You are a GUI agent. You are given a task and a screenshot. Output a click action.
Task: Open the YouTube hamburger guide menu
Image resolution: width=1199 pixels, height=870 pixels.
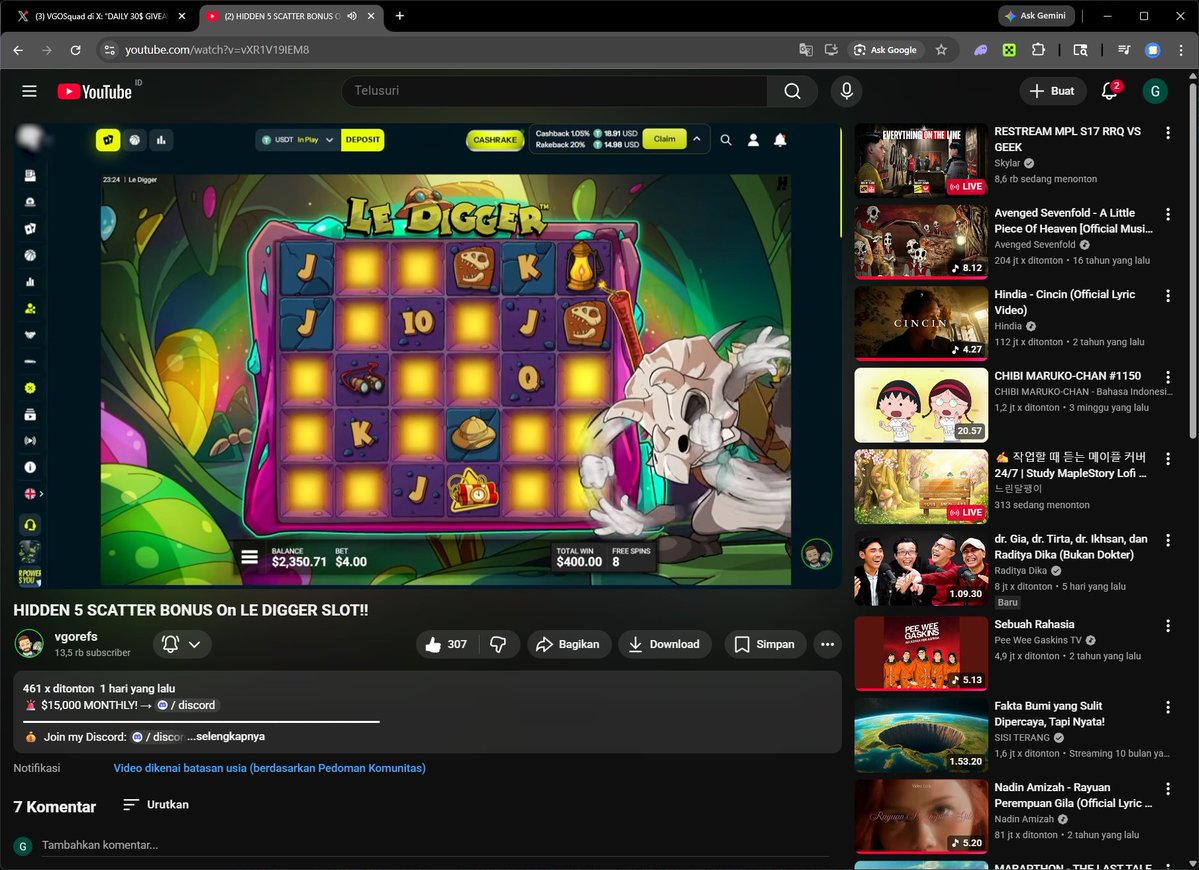[29, 91]
